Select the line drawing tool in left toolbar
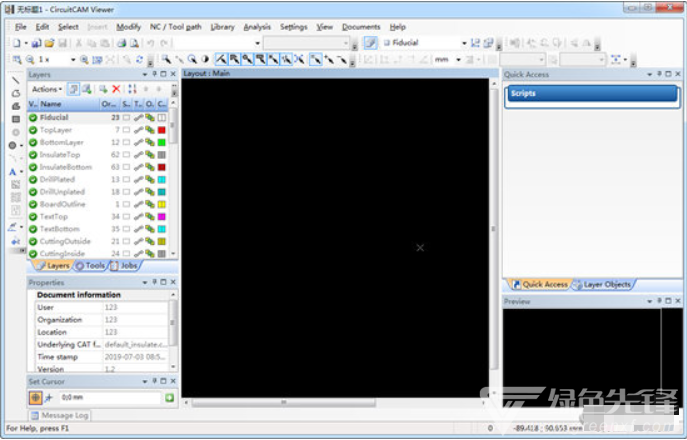 coord(15,79)
